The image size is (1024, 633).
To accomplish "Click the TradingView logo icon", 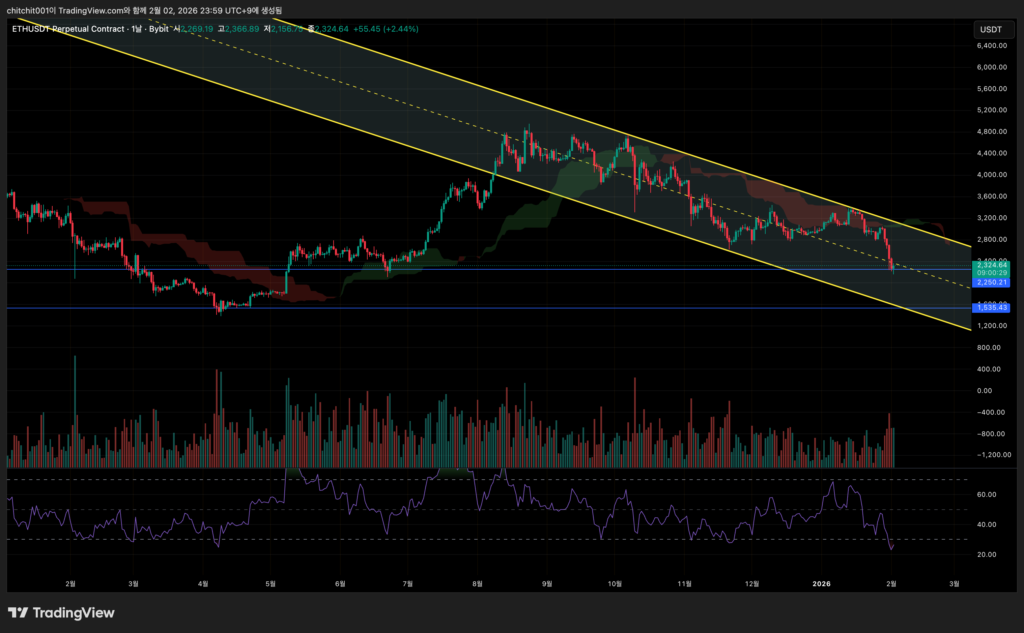I will pyautogui.click(x=18, y=612).
